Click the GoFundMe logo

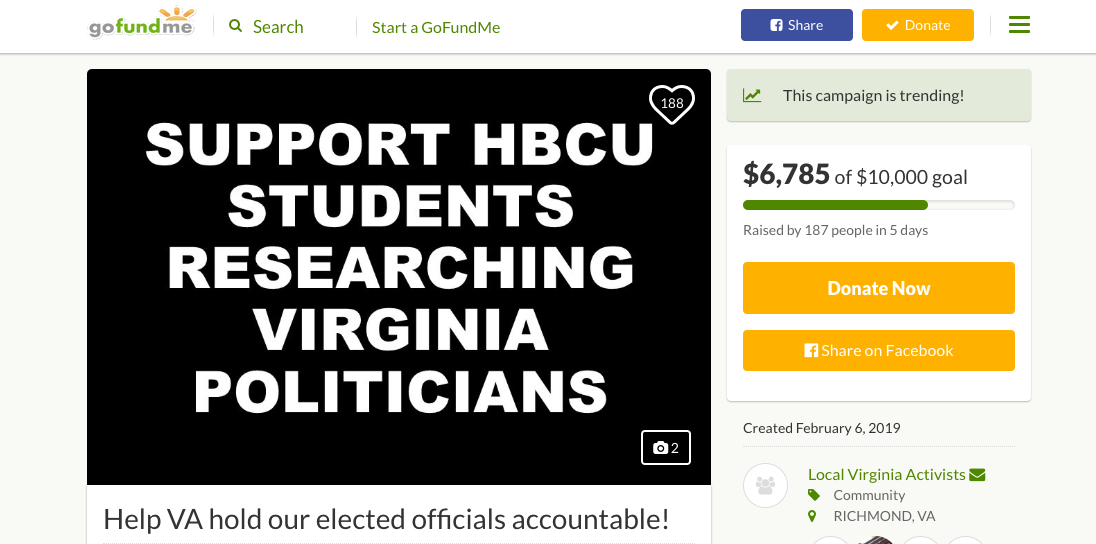pos(141,24)
